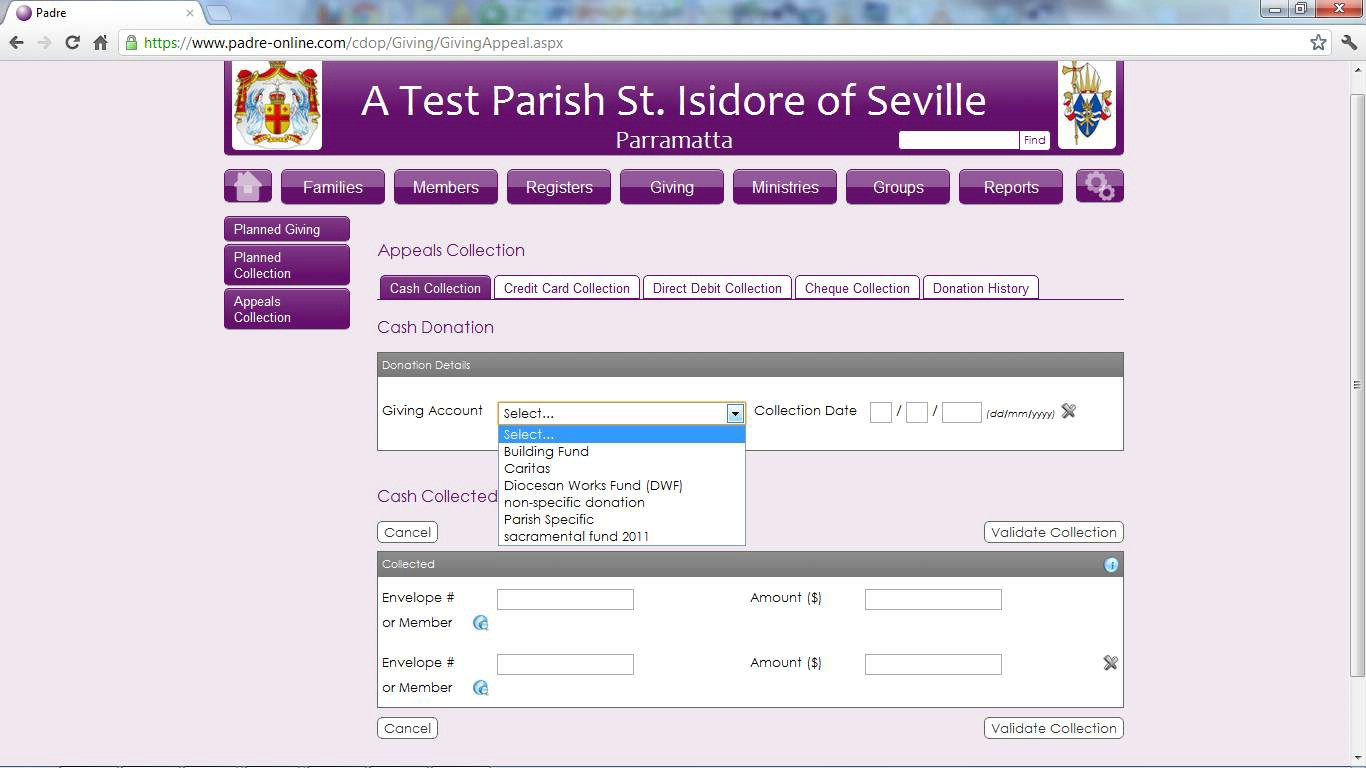Viewport: 1366px width, 768px height.
Task: Open the Reports menu
Action: 1011,187
